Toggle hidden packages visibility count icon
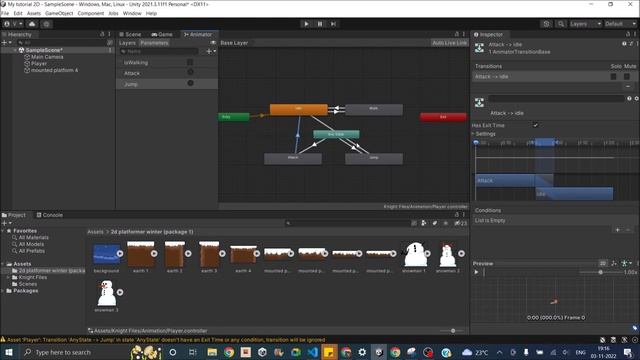Screen dimensions: 640x360 [x=461, y=223]
